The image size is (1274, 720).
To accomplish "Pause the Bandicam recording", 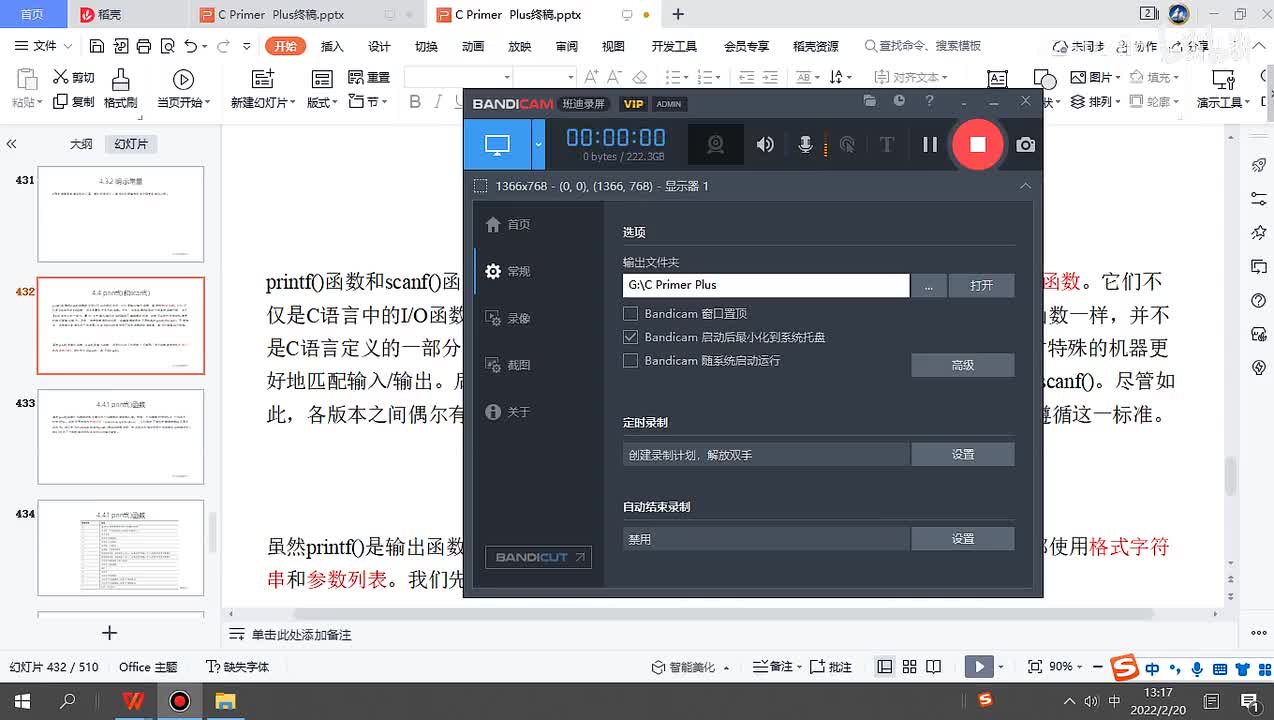I will (930, 144).
